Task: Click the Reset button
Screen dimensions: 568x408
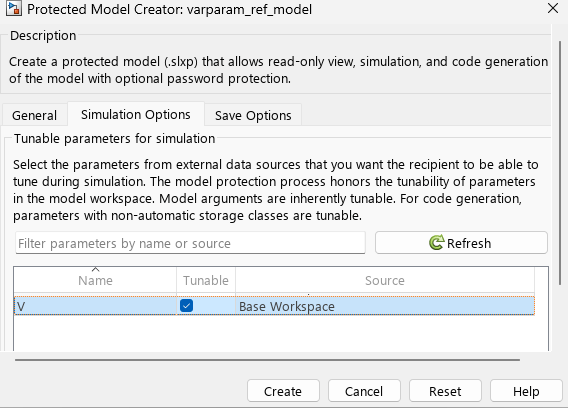Action: click(x=445, y=391)
